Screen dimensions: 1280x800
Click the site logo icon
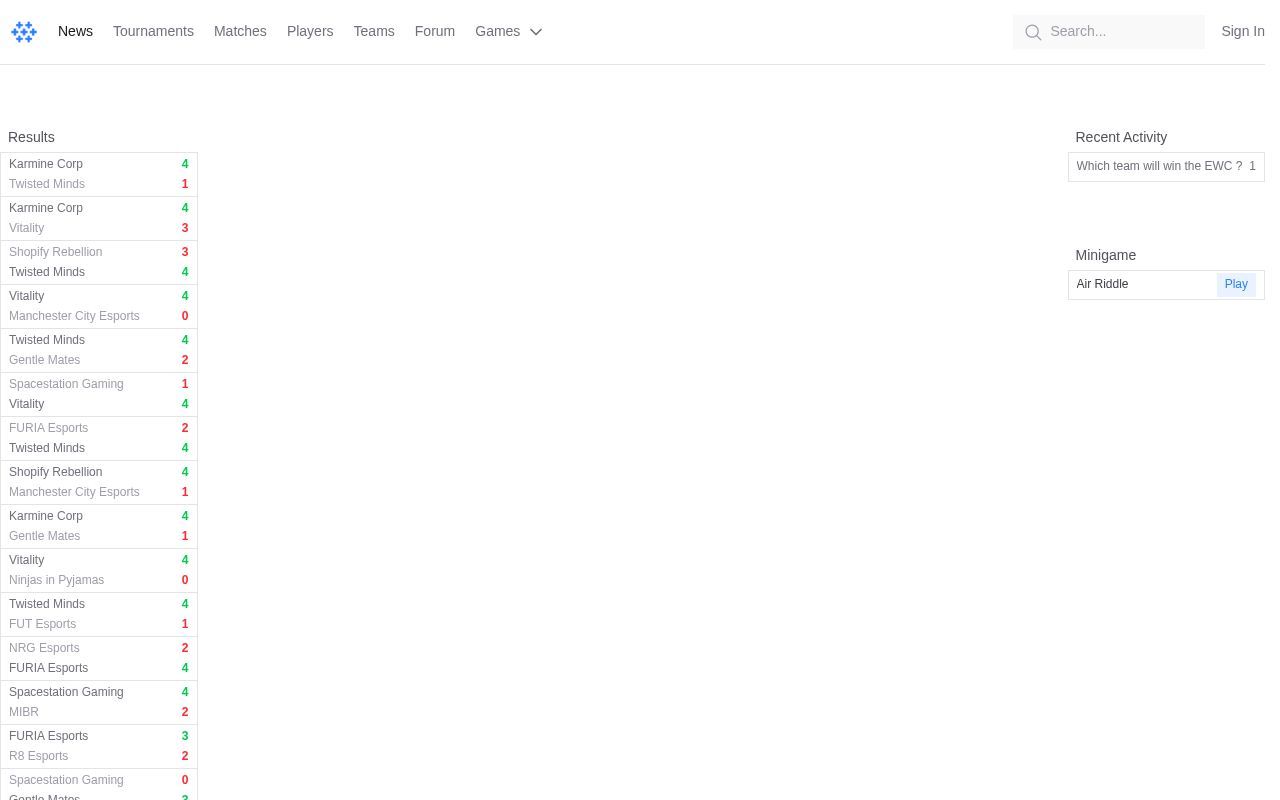click(24, 32)
